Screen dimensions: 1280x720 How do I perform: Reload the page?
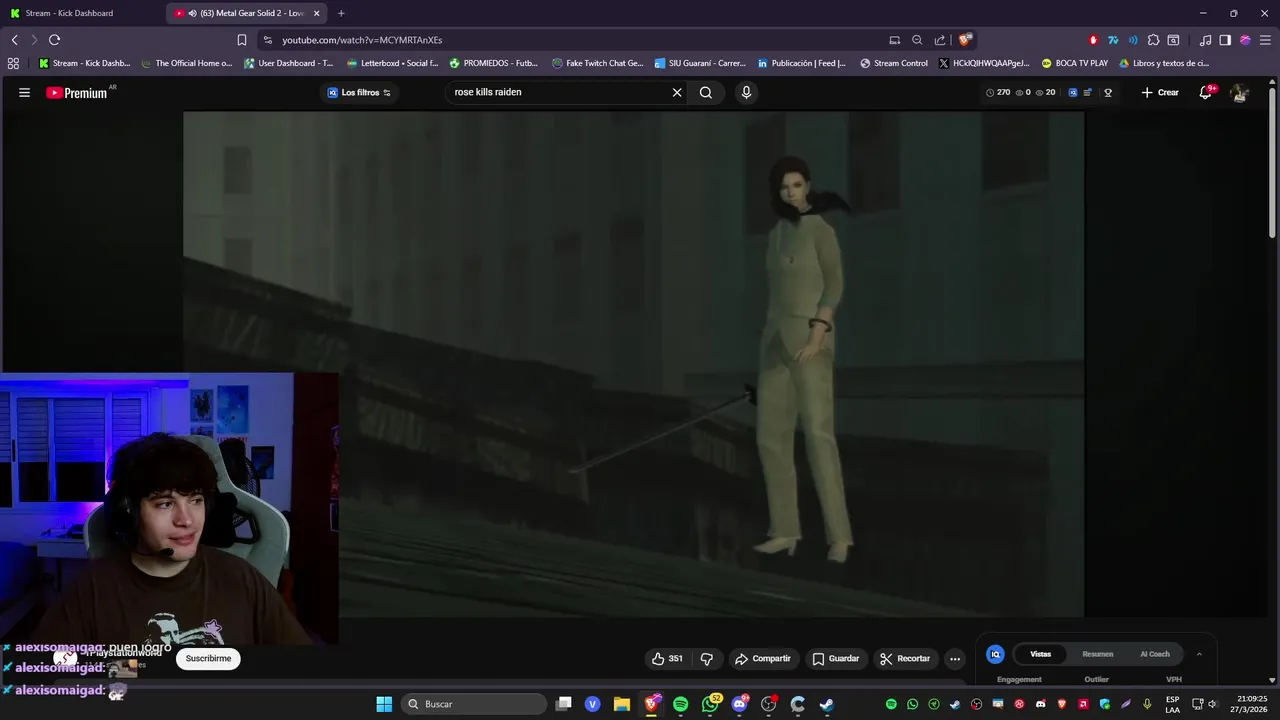click(54, 40)
